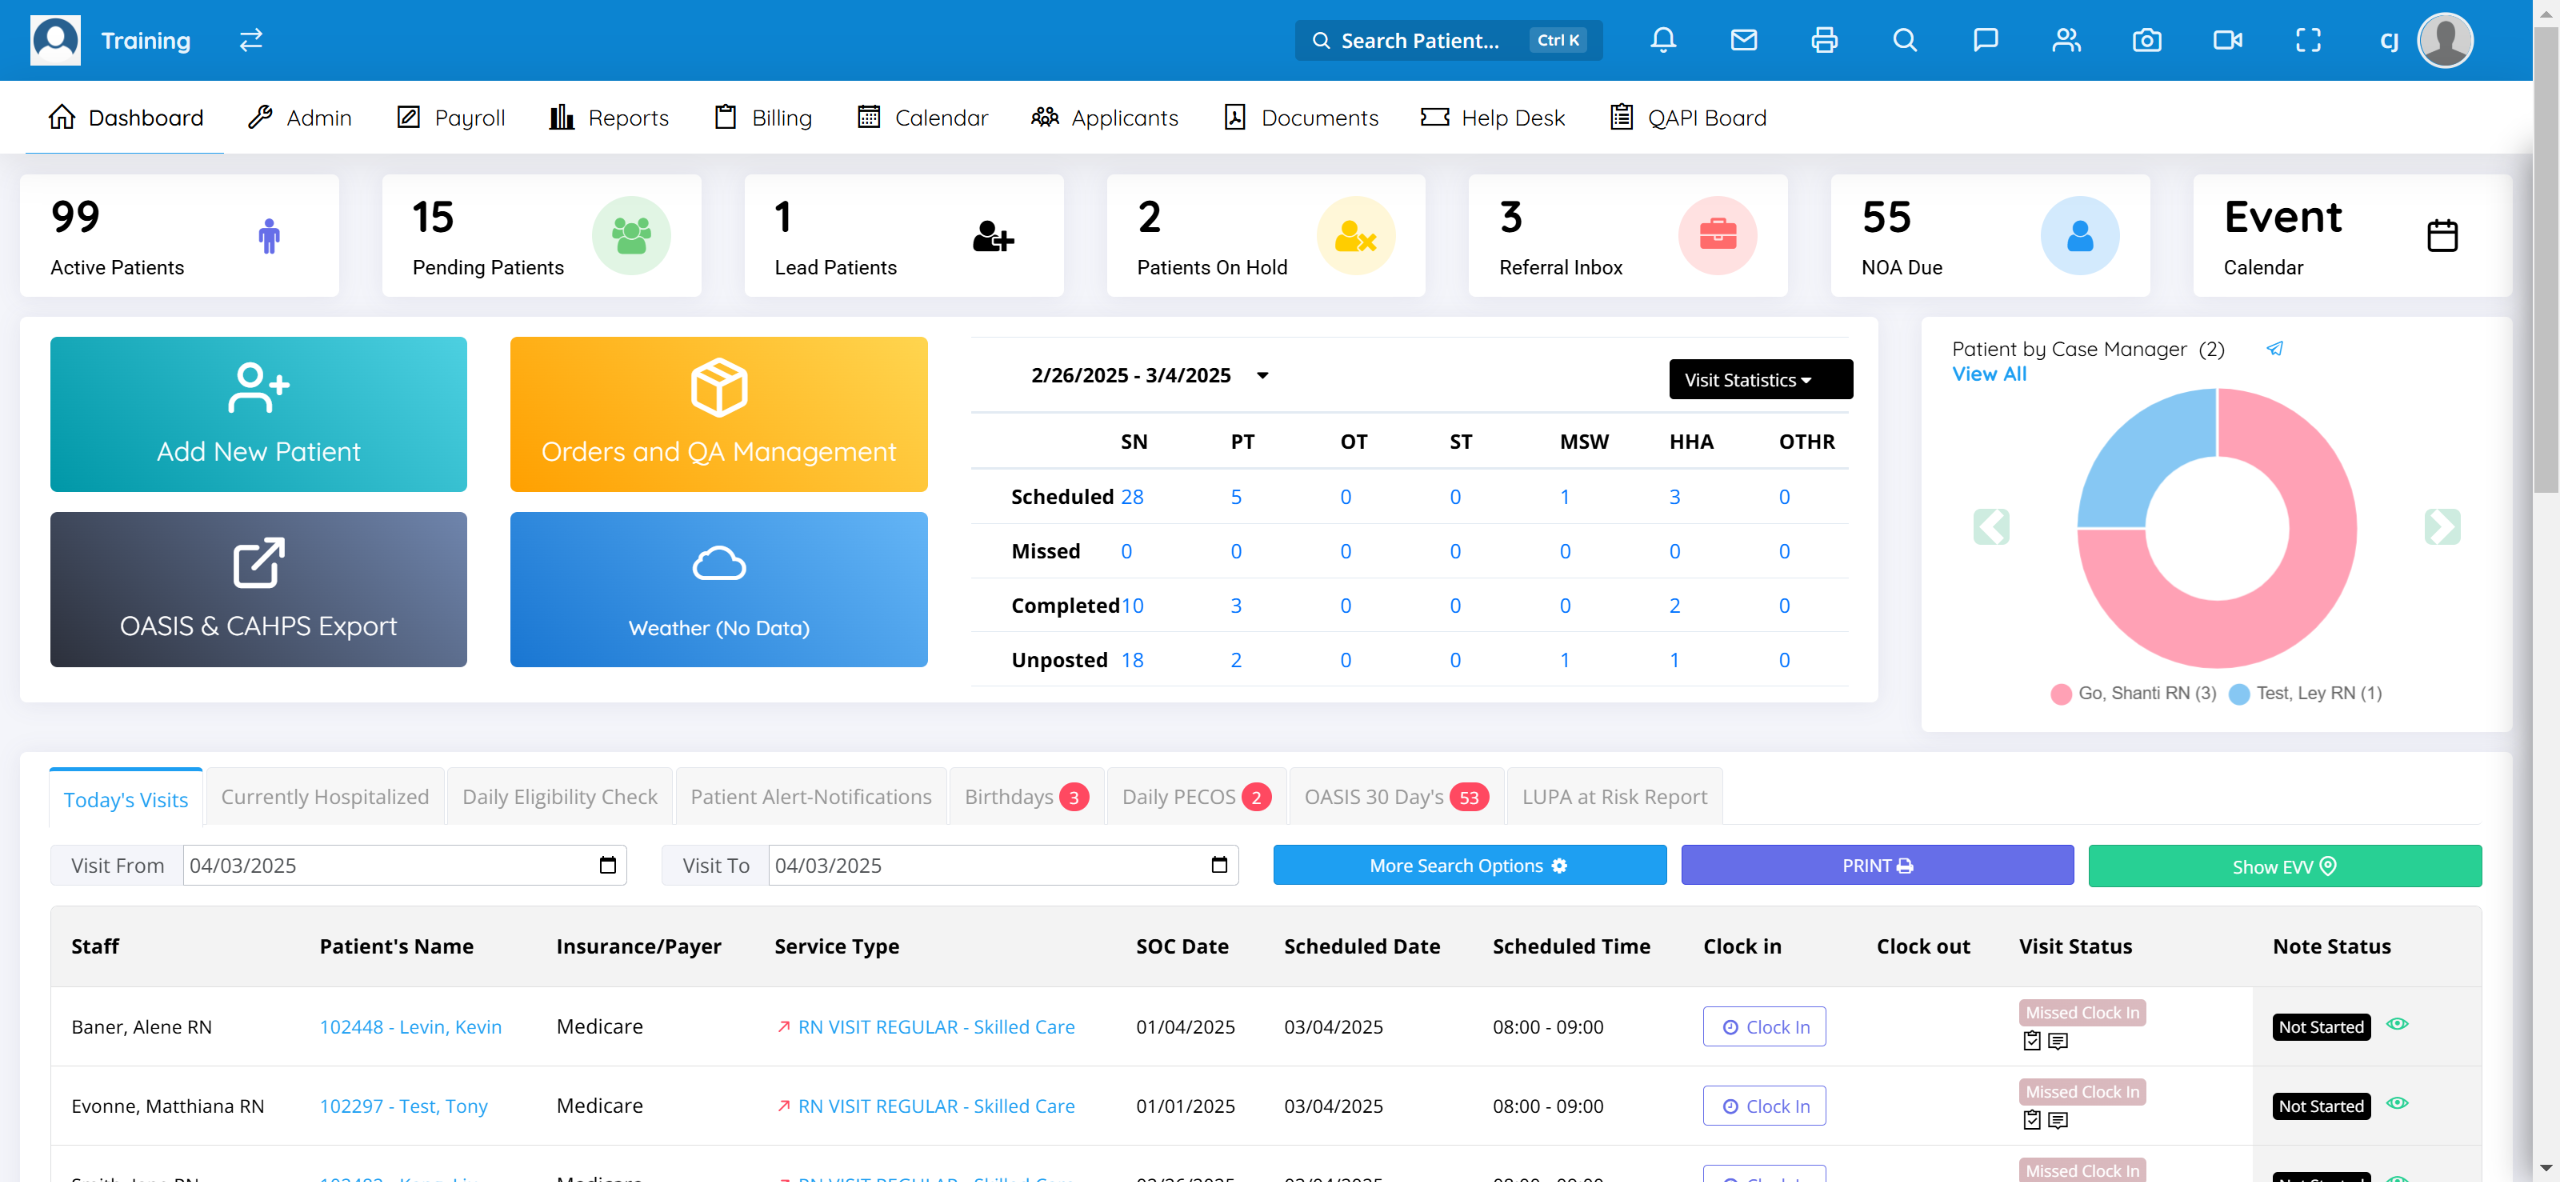Toggle eye icon for Levin, Kevin visit
This screenshot has height=1182, width=2560.
coord(2397,1024)
